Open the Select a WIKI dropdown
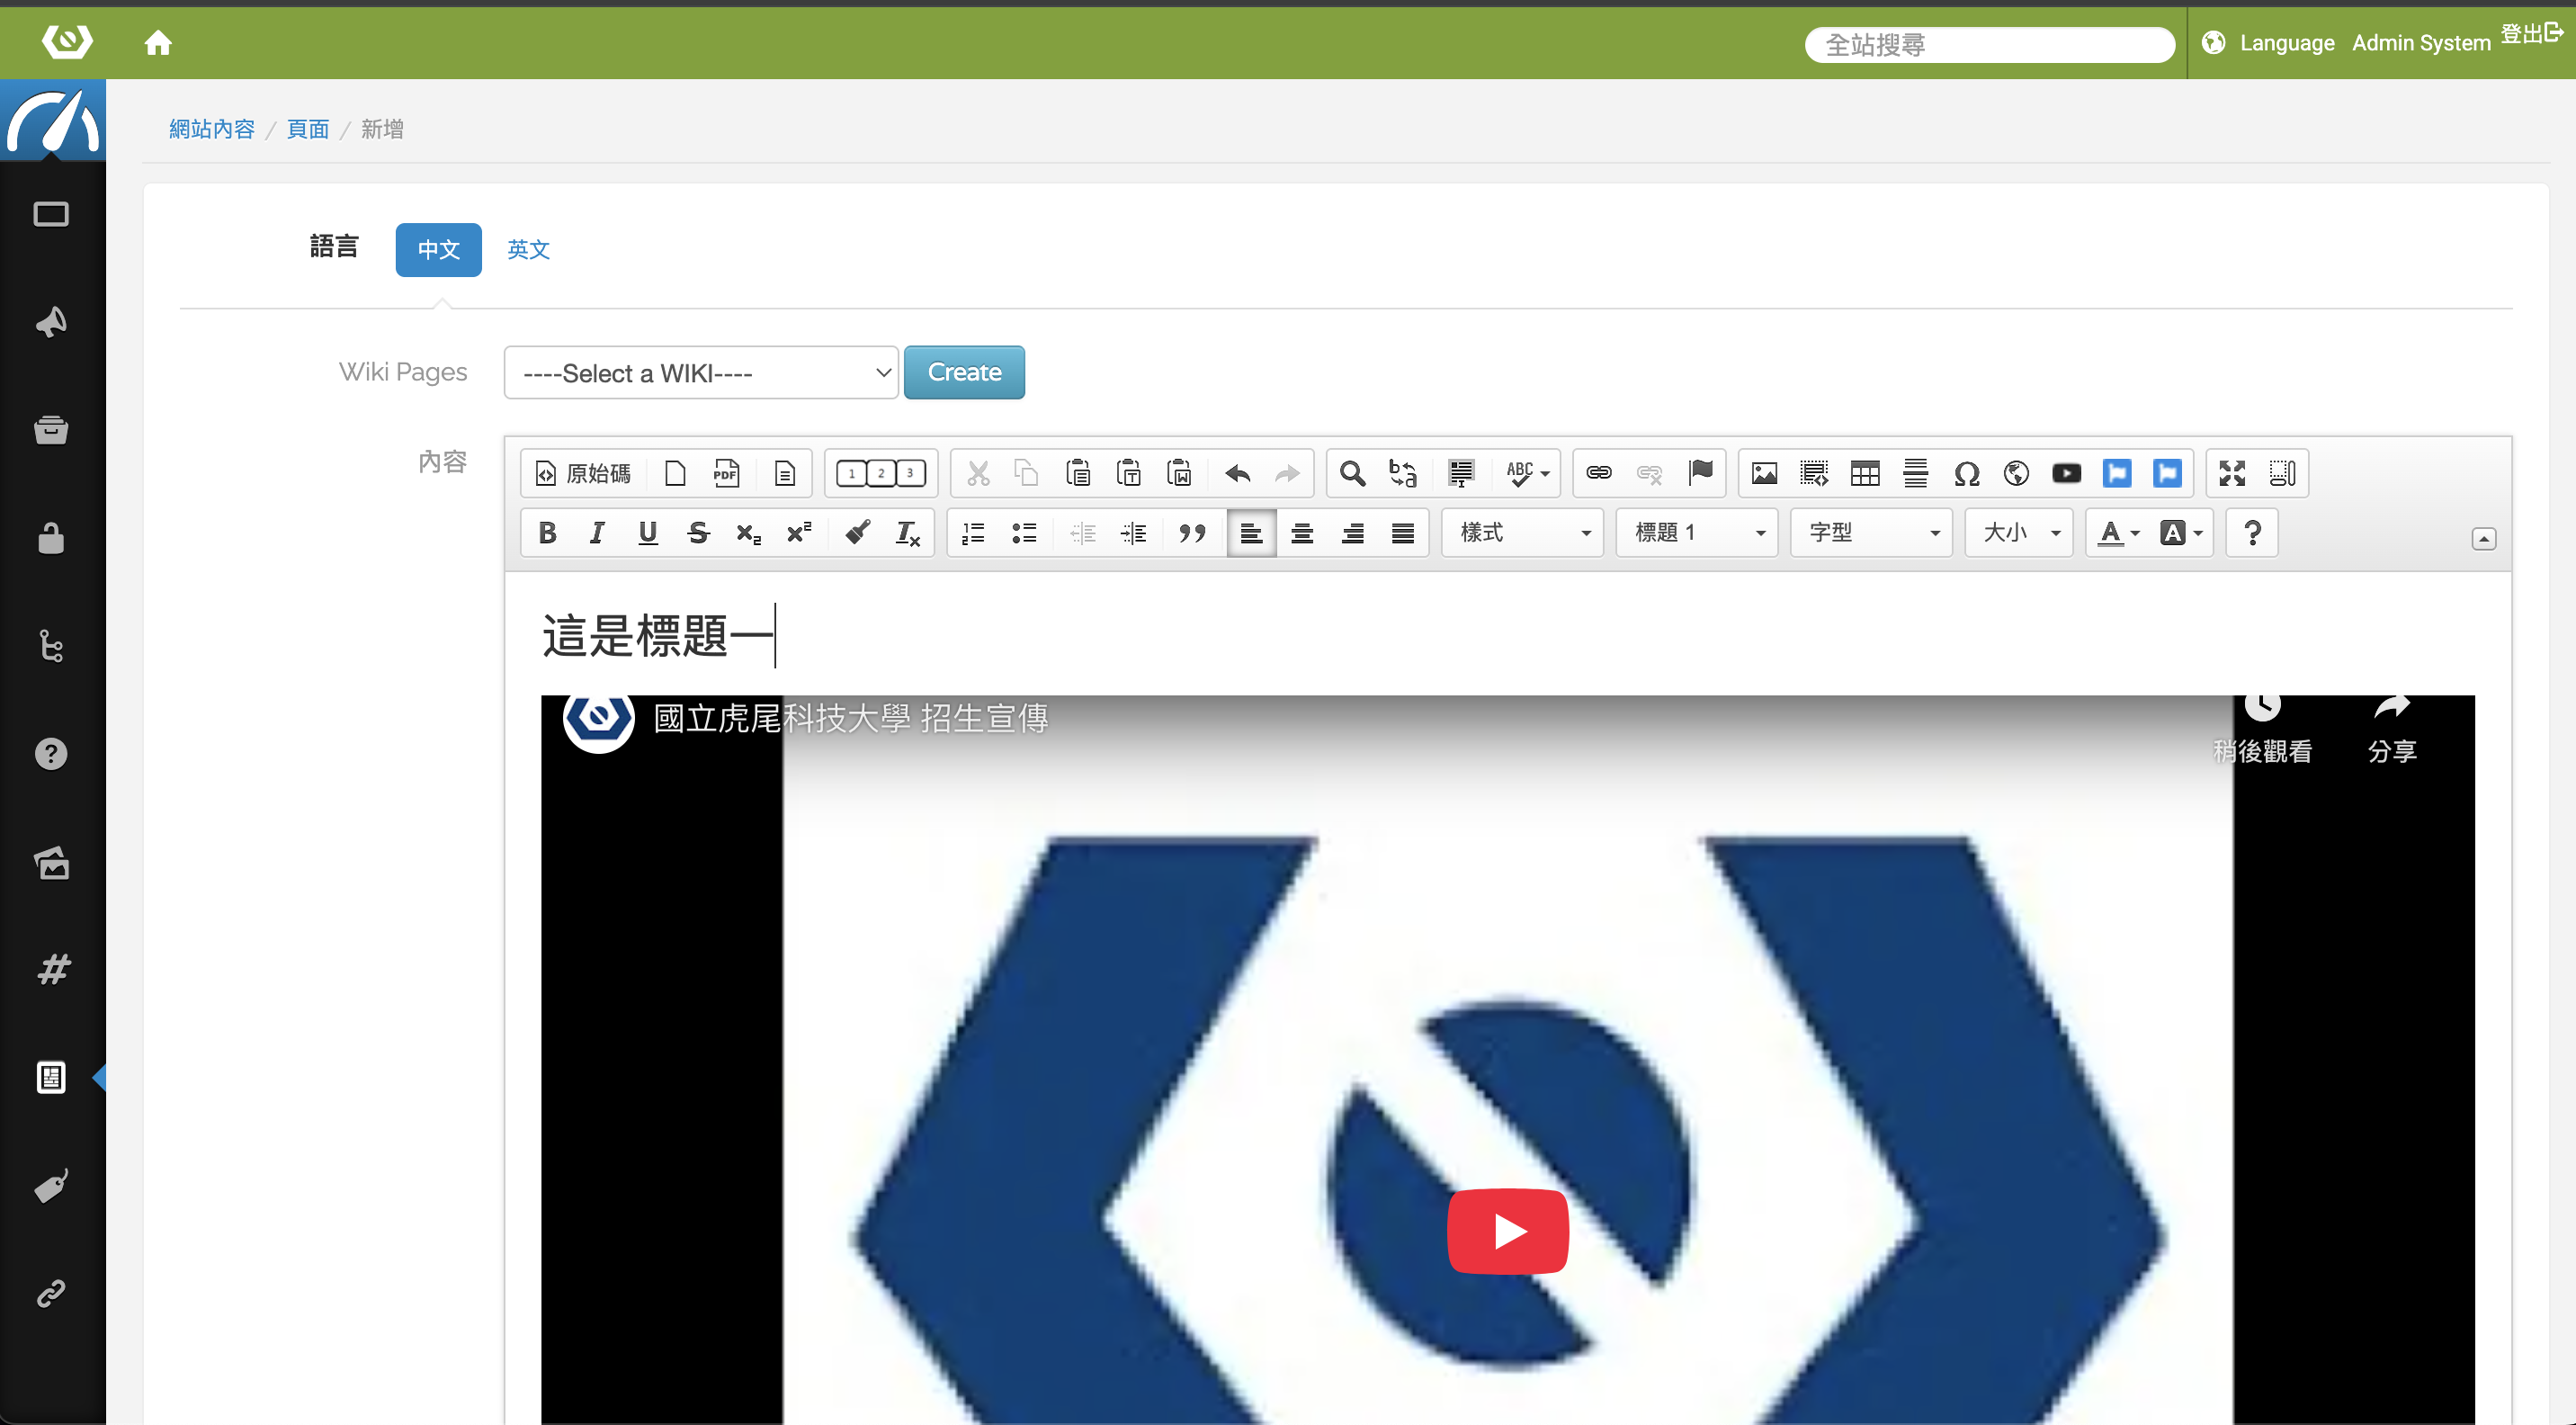This screenshot has width=2576, height=1425. tap(701, 373)
